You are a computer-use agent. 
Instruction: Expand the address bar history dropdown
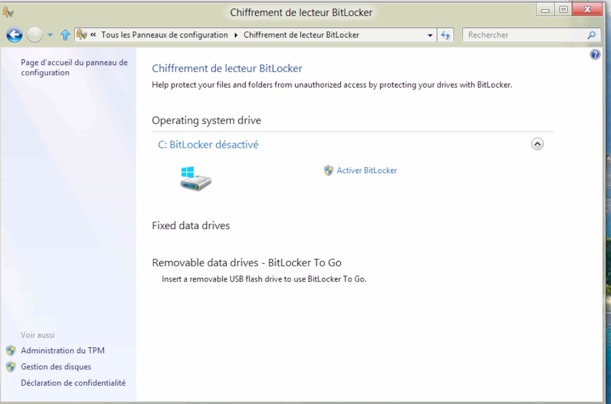(x=430, y=35)
